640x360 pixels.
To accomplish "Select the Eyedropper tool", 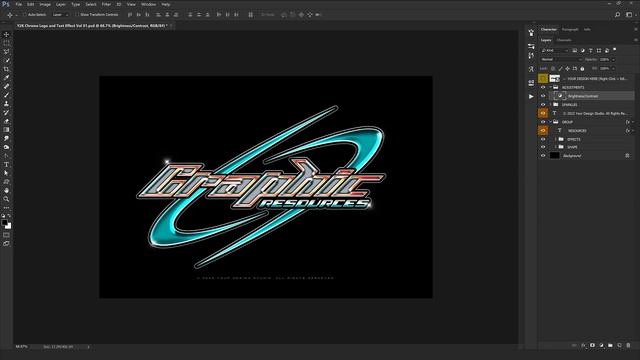I will click(6, 78).
